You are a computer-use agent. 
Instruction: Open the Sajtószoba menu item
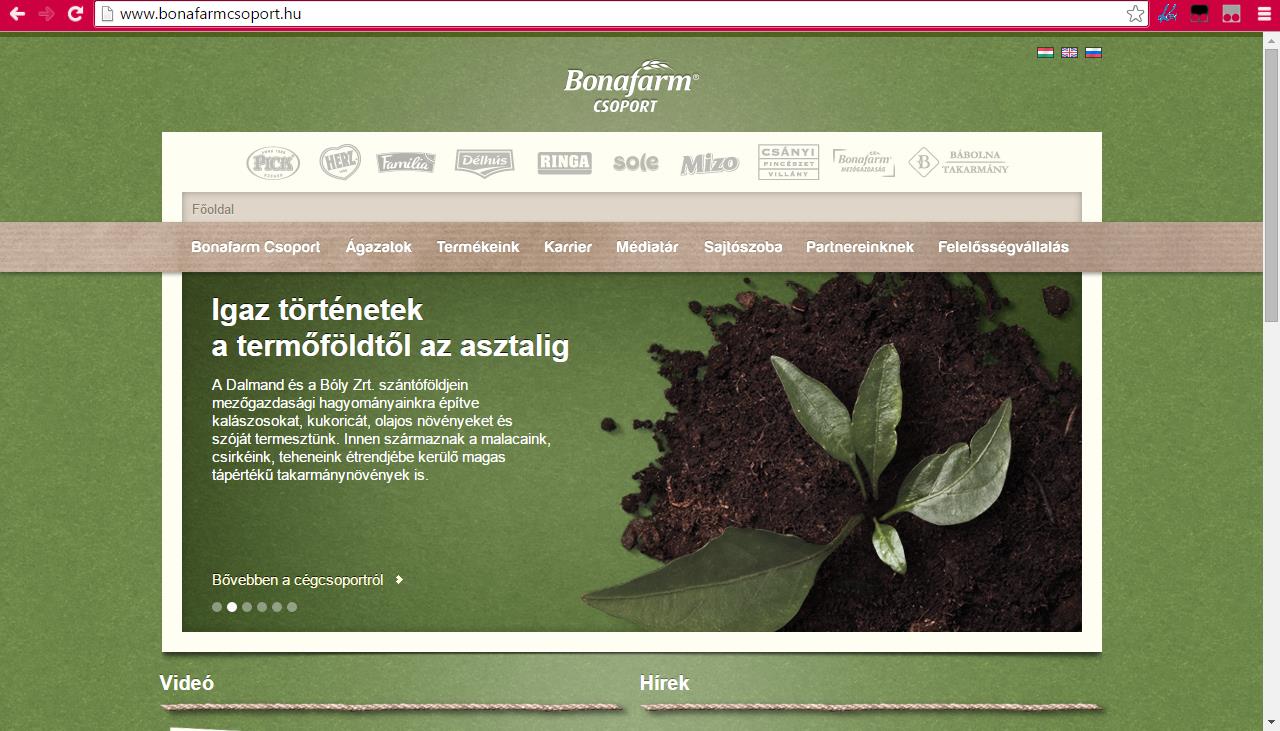point(743,247)
